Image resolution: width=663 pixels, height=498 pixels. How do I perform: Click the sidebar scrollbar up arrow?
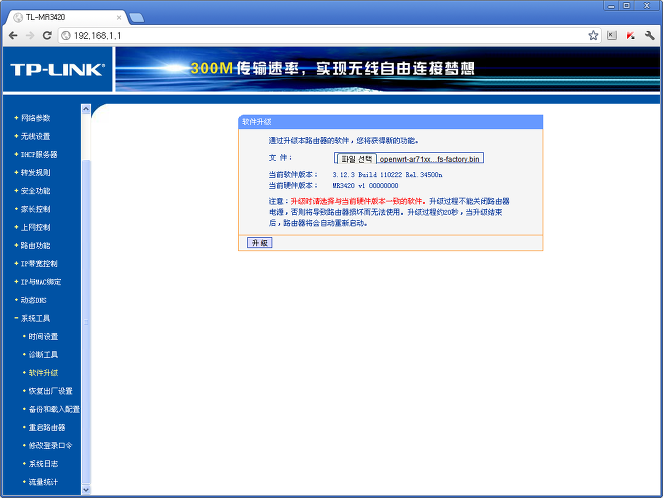86,109
